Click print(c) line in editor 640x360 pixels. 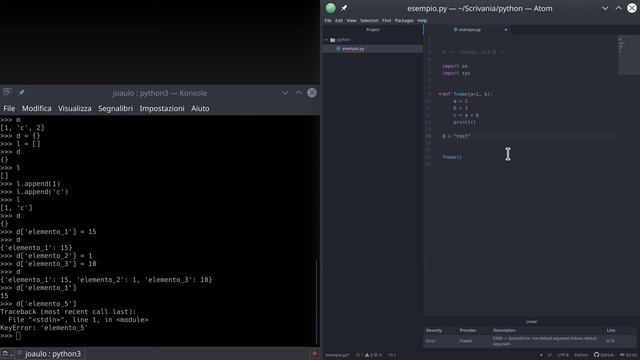click(464, 122)
